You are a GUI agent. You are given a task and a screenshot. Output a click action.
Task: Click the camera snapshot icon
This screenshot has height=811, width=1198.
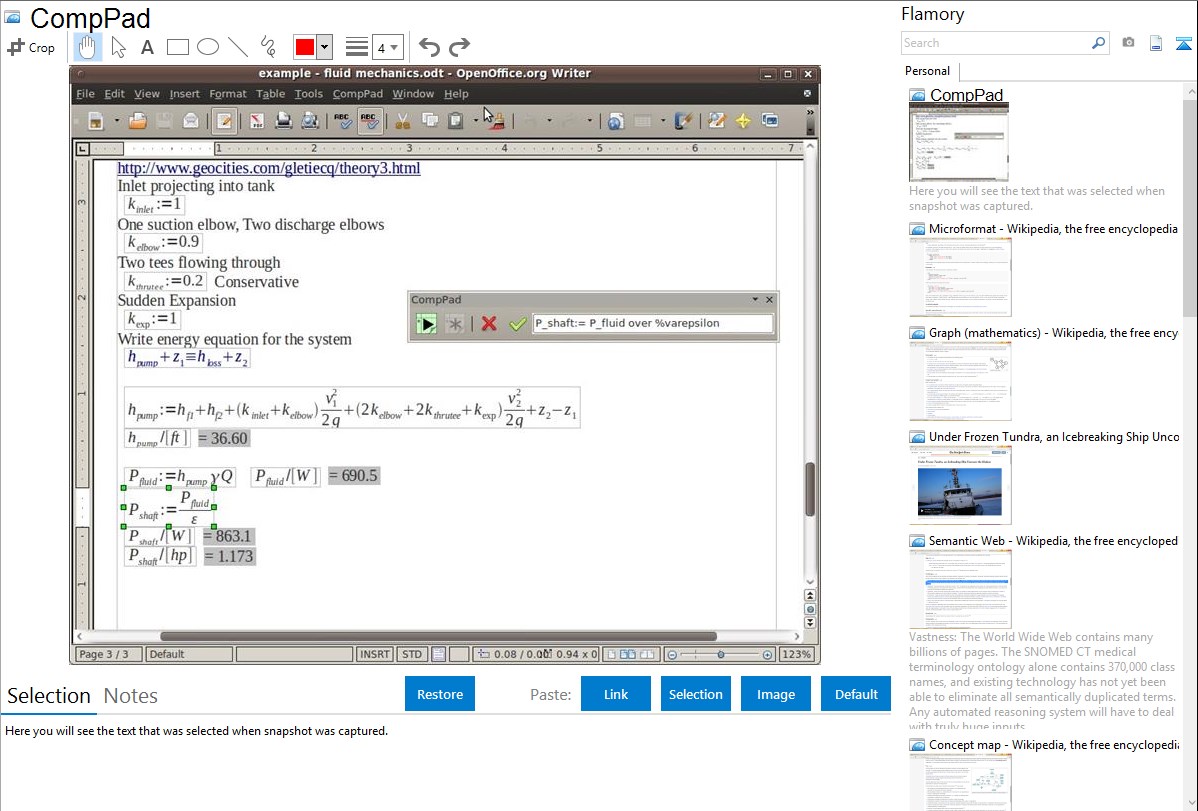point(1128,43)
